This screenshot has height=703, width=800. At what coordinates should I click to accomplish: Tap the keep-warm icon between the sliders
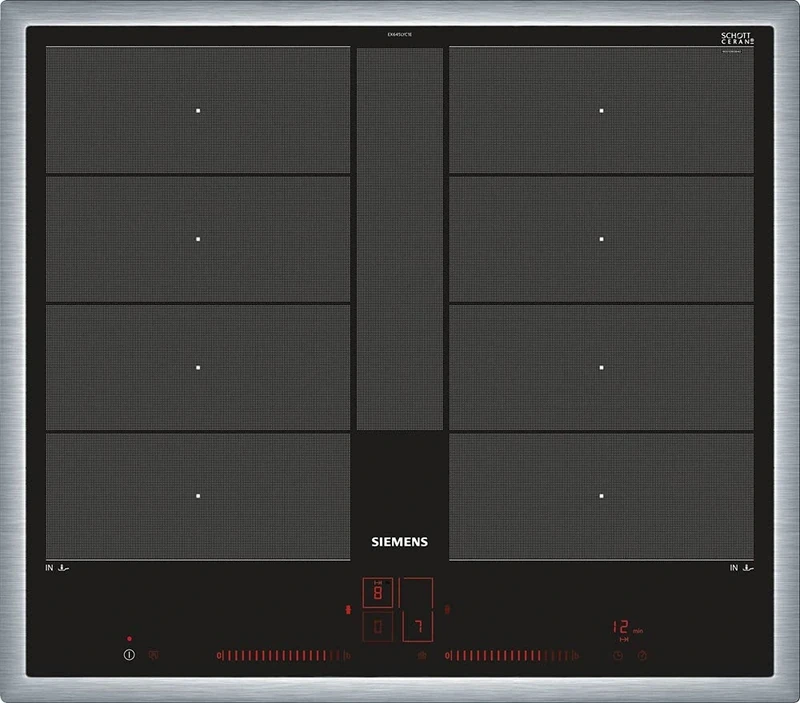coord(421,656)
